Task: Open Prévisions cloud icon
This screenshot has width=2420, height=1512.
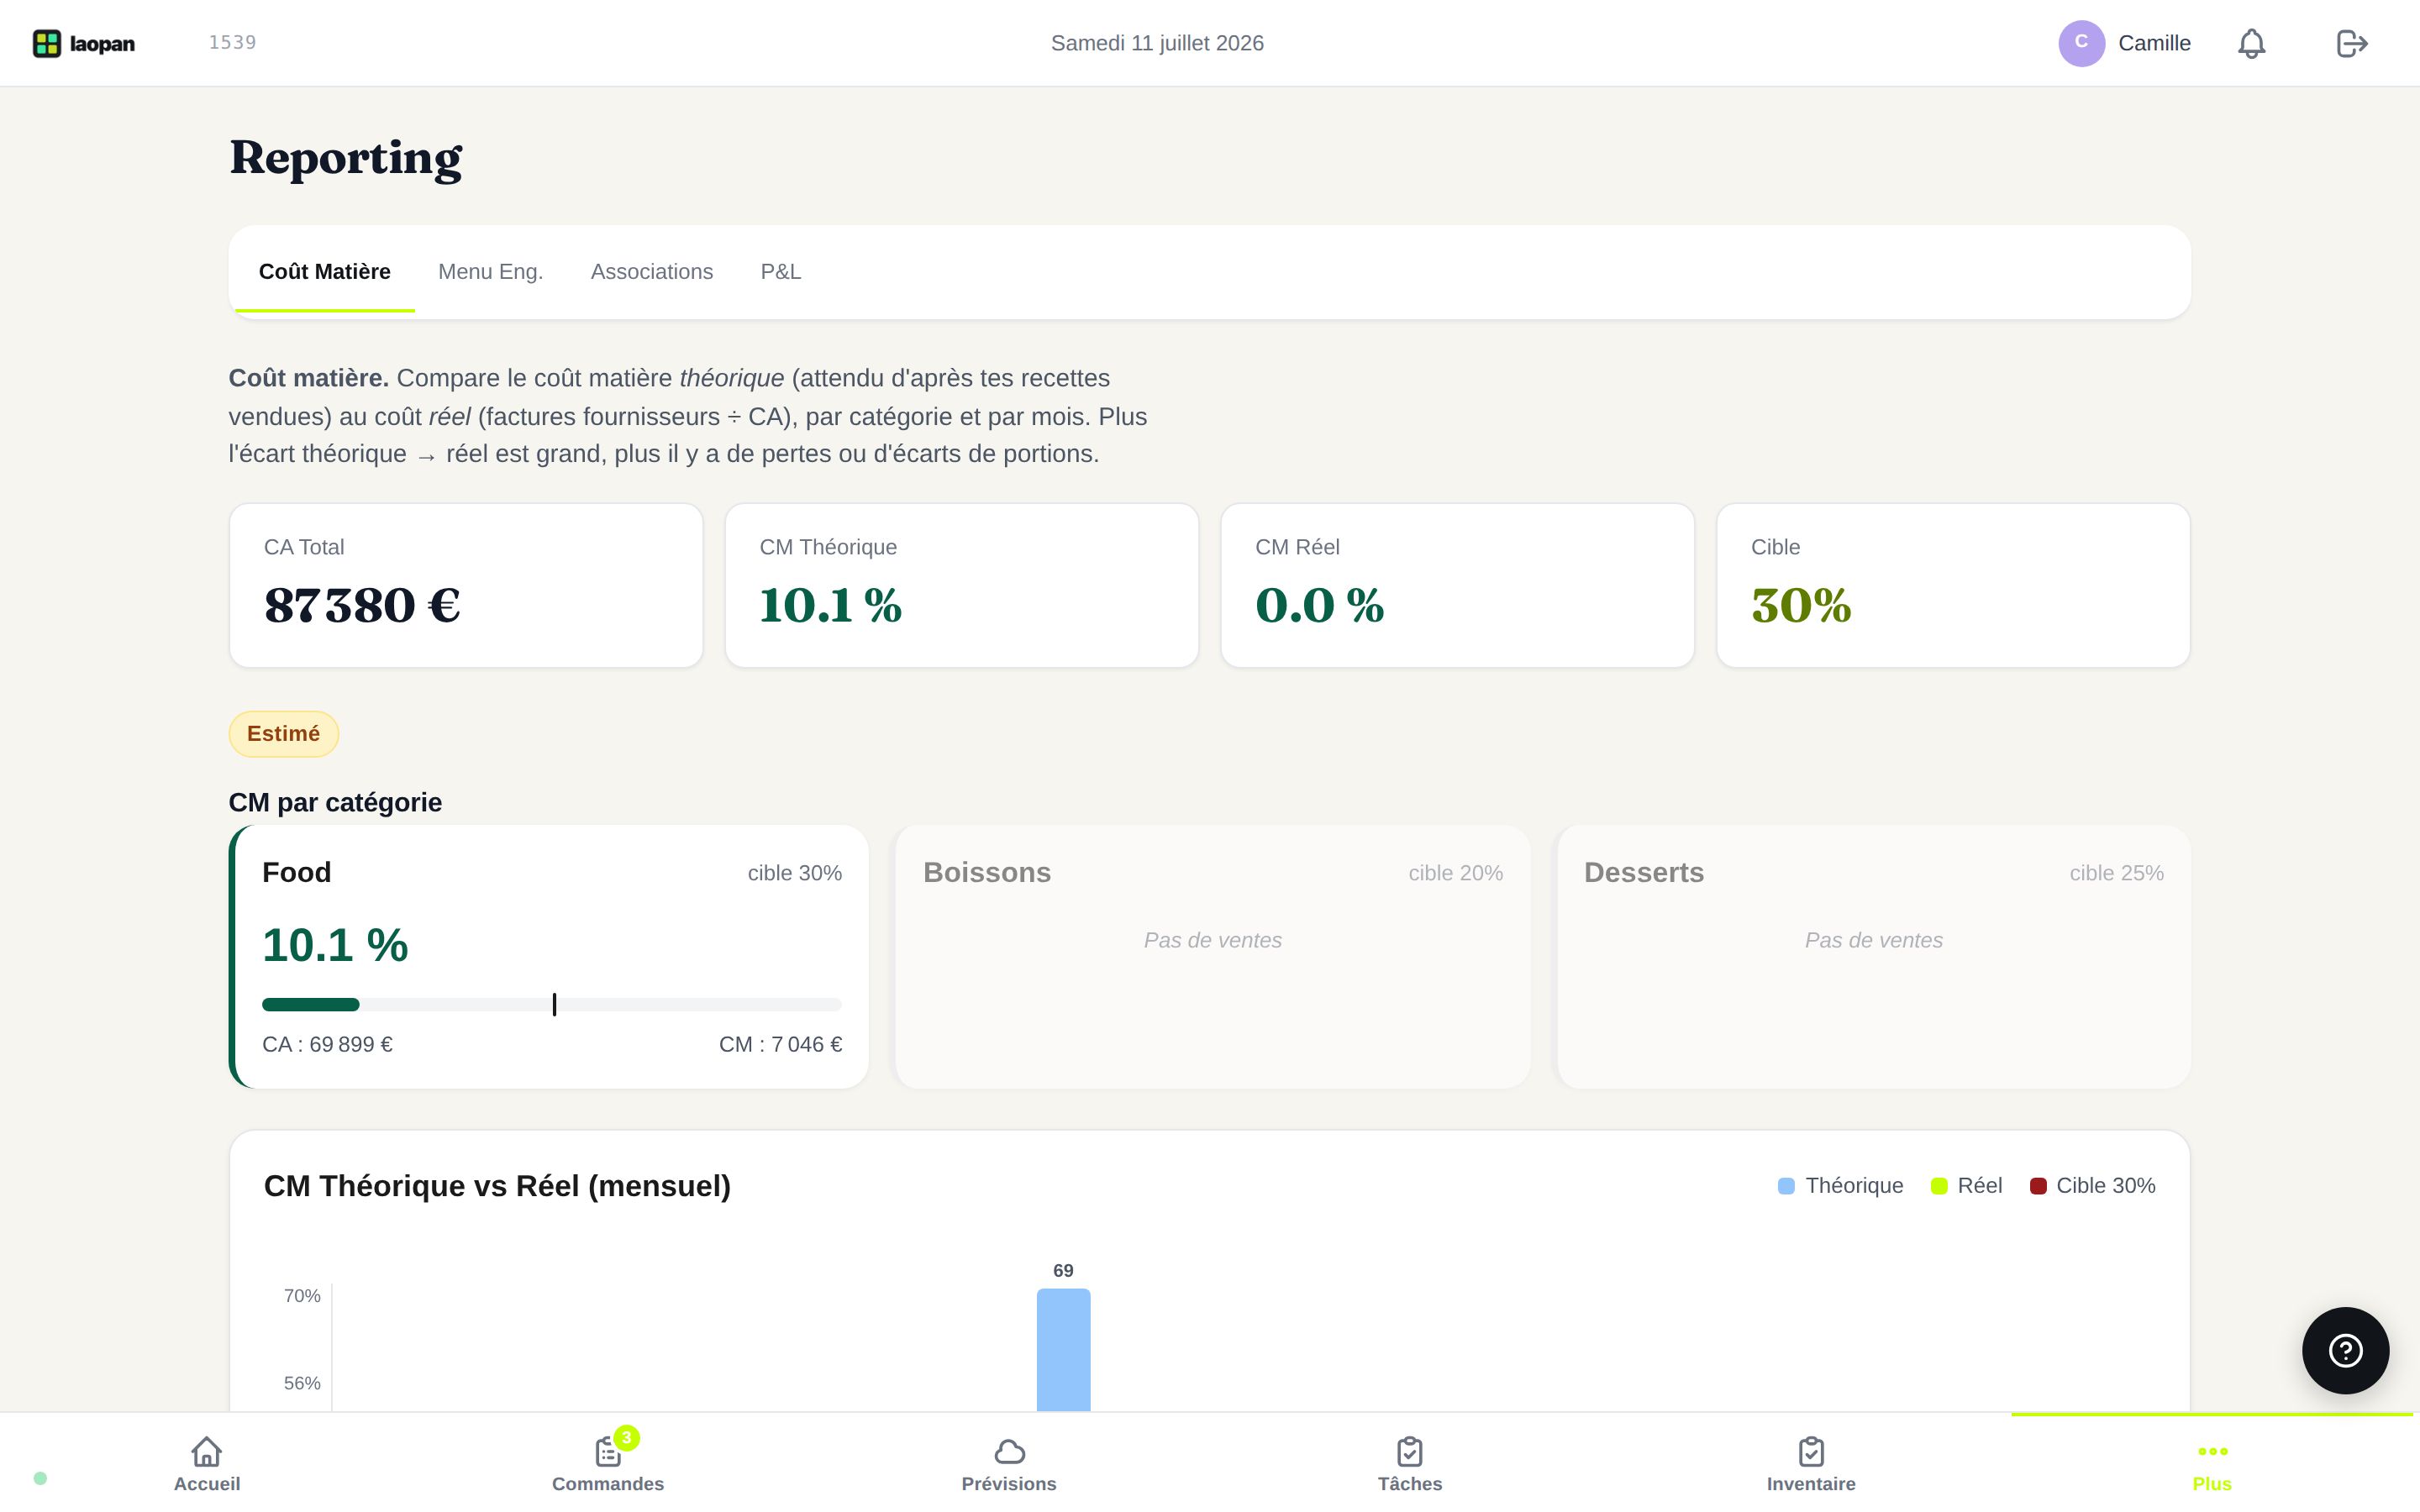Action: pyautogui.click(x=1009, y=1464)
